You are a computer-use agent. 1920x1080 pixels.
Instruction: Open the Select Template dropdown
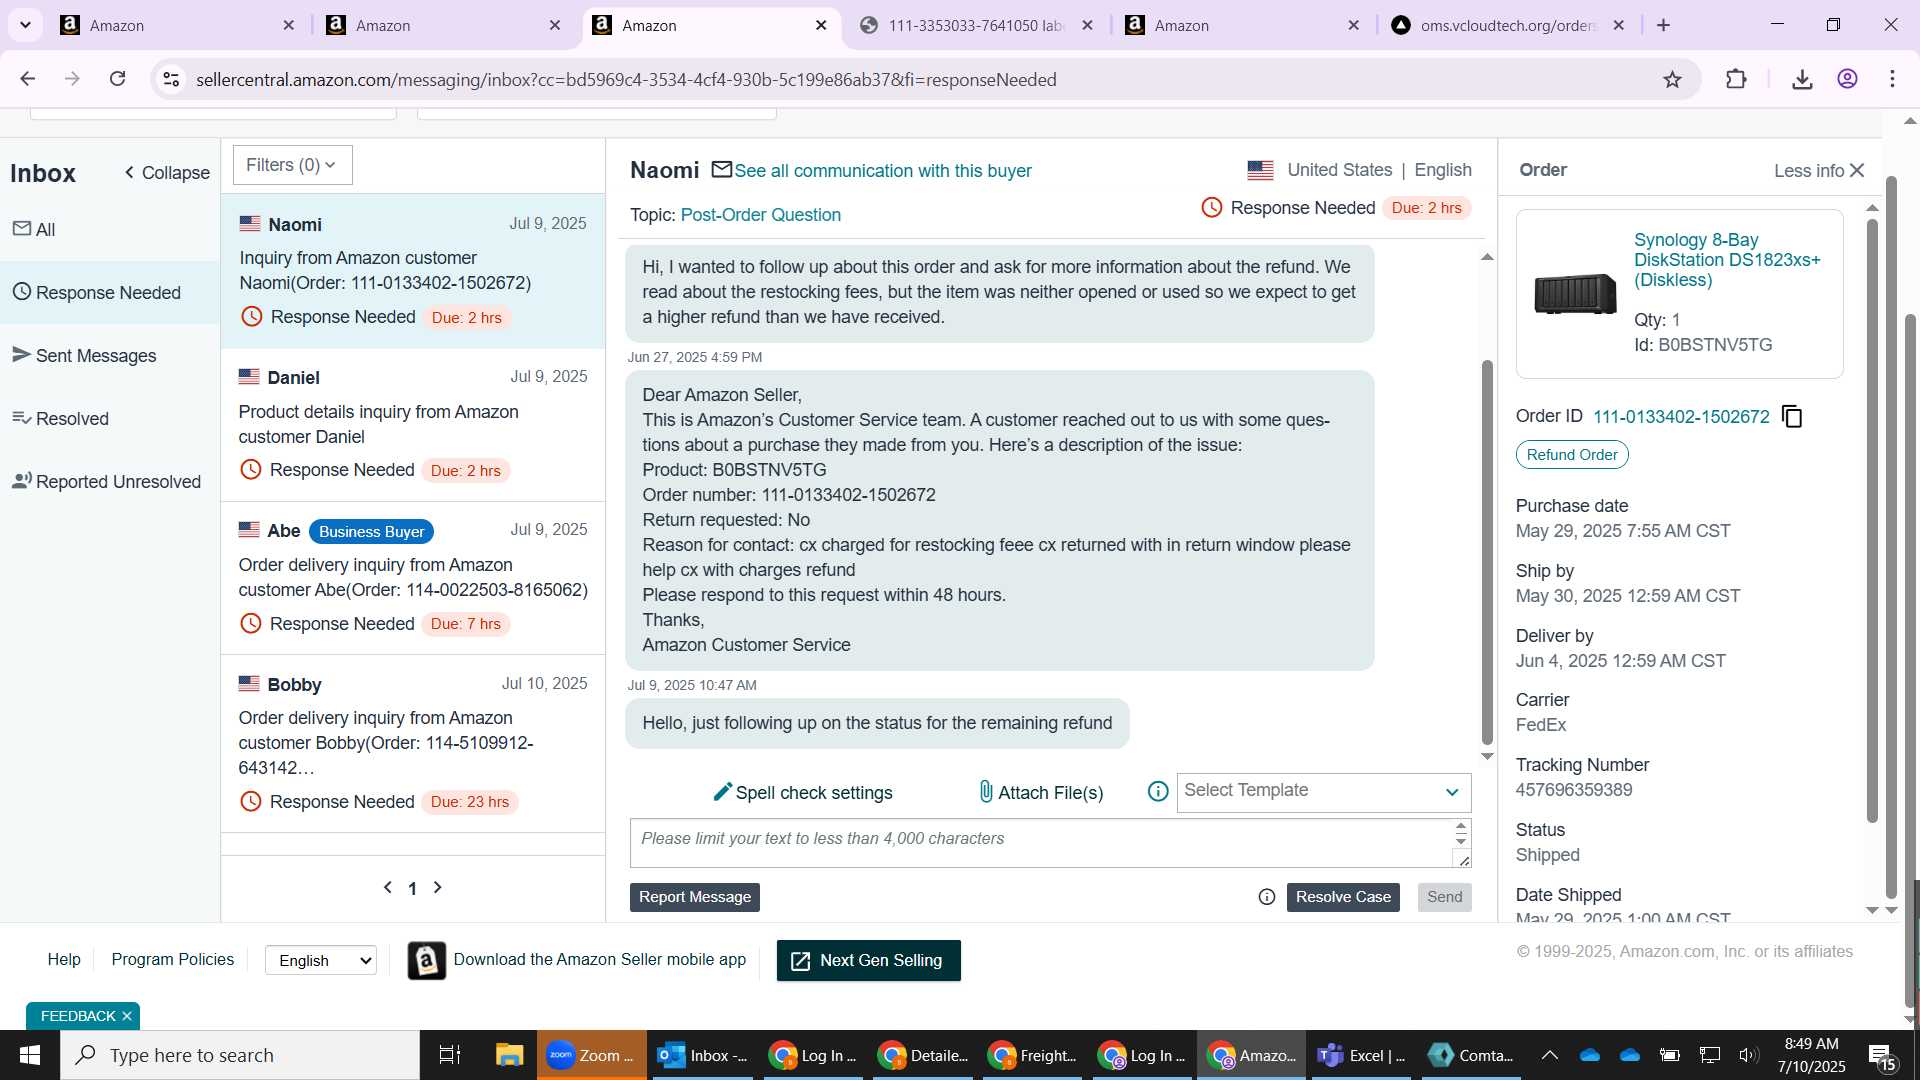pos(1323,792)
